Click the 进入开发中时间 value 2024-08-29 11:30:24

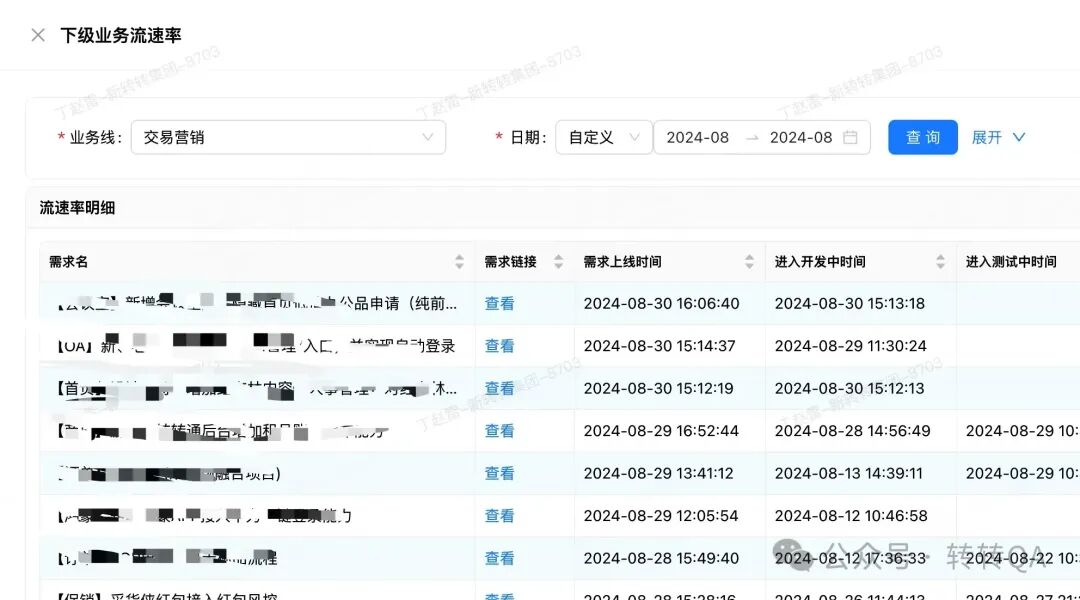[x=851, y=346]
